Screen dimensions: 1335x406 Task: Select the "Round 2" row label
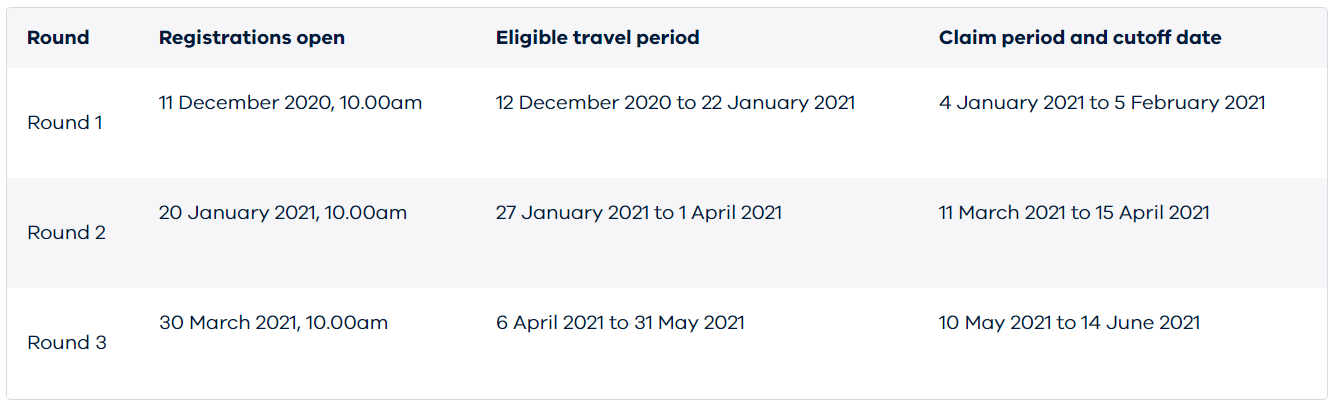click(x=66, y=233)
